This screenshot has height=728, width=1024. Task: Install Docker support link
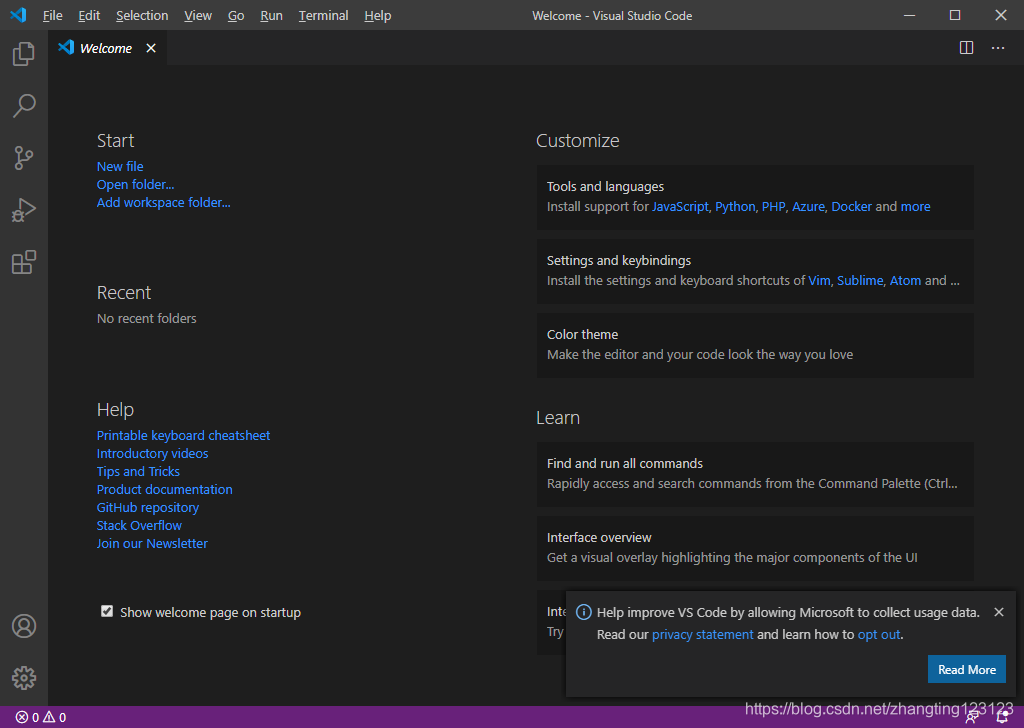point(851,206)
